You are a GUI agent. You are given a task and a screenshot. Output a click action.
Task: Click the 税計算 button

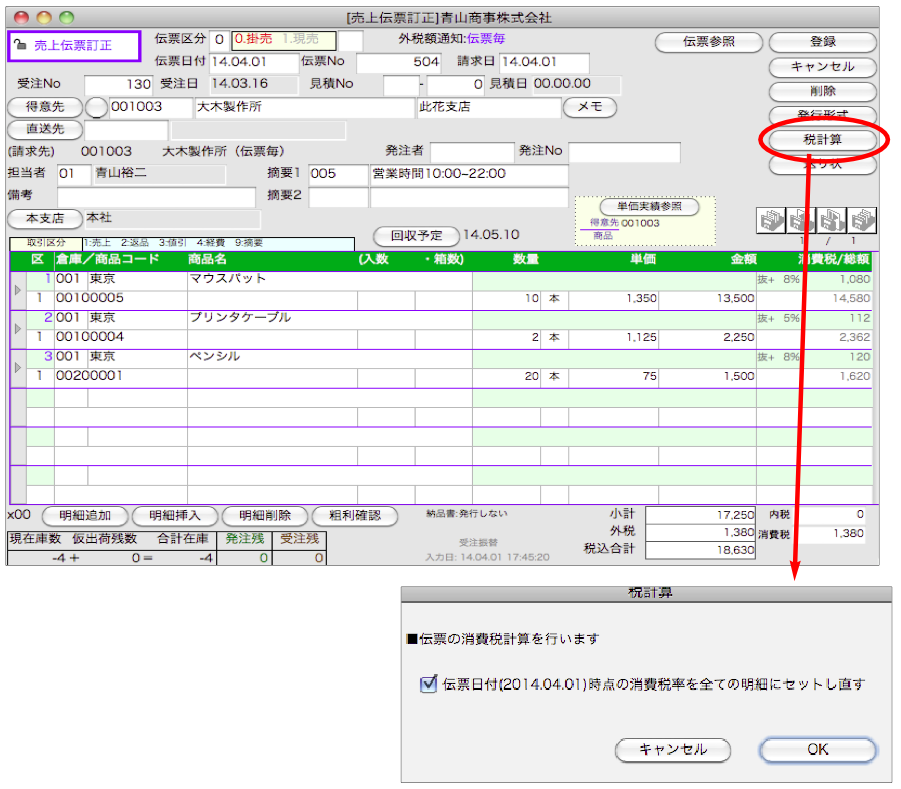pos(822,140)
